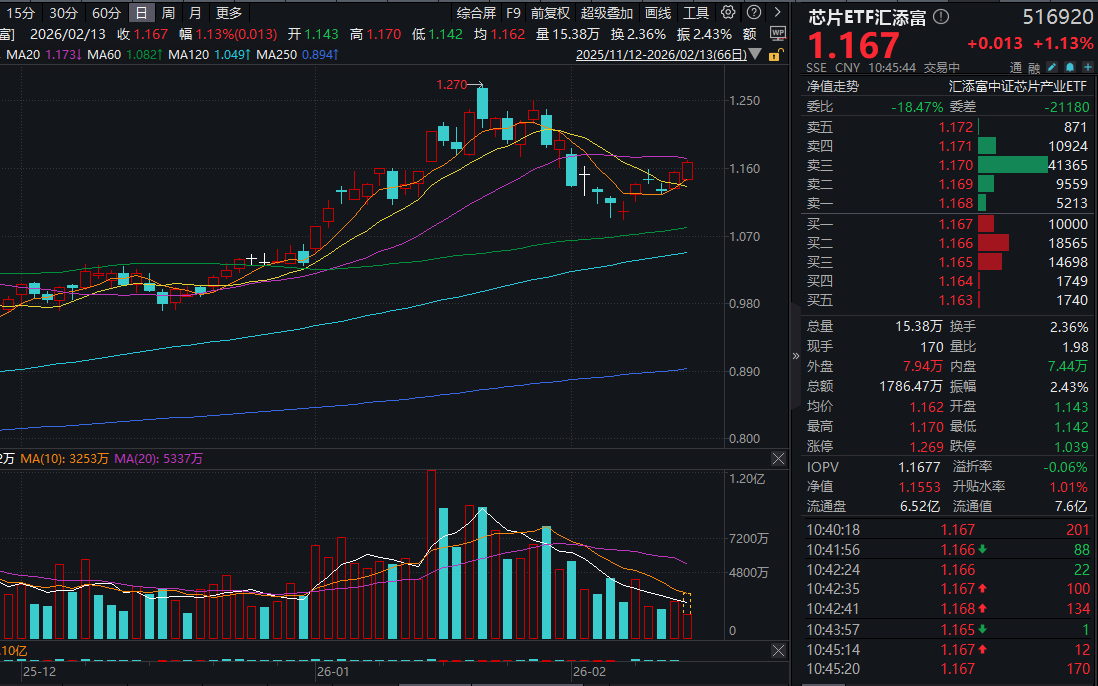Close the volume indicator sub-panel

click(x=778, y=459)
